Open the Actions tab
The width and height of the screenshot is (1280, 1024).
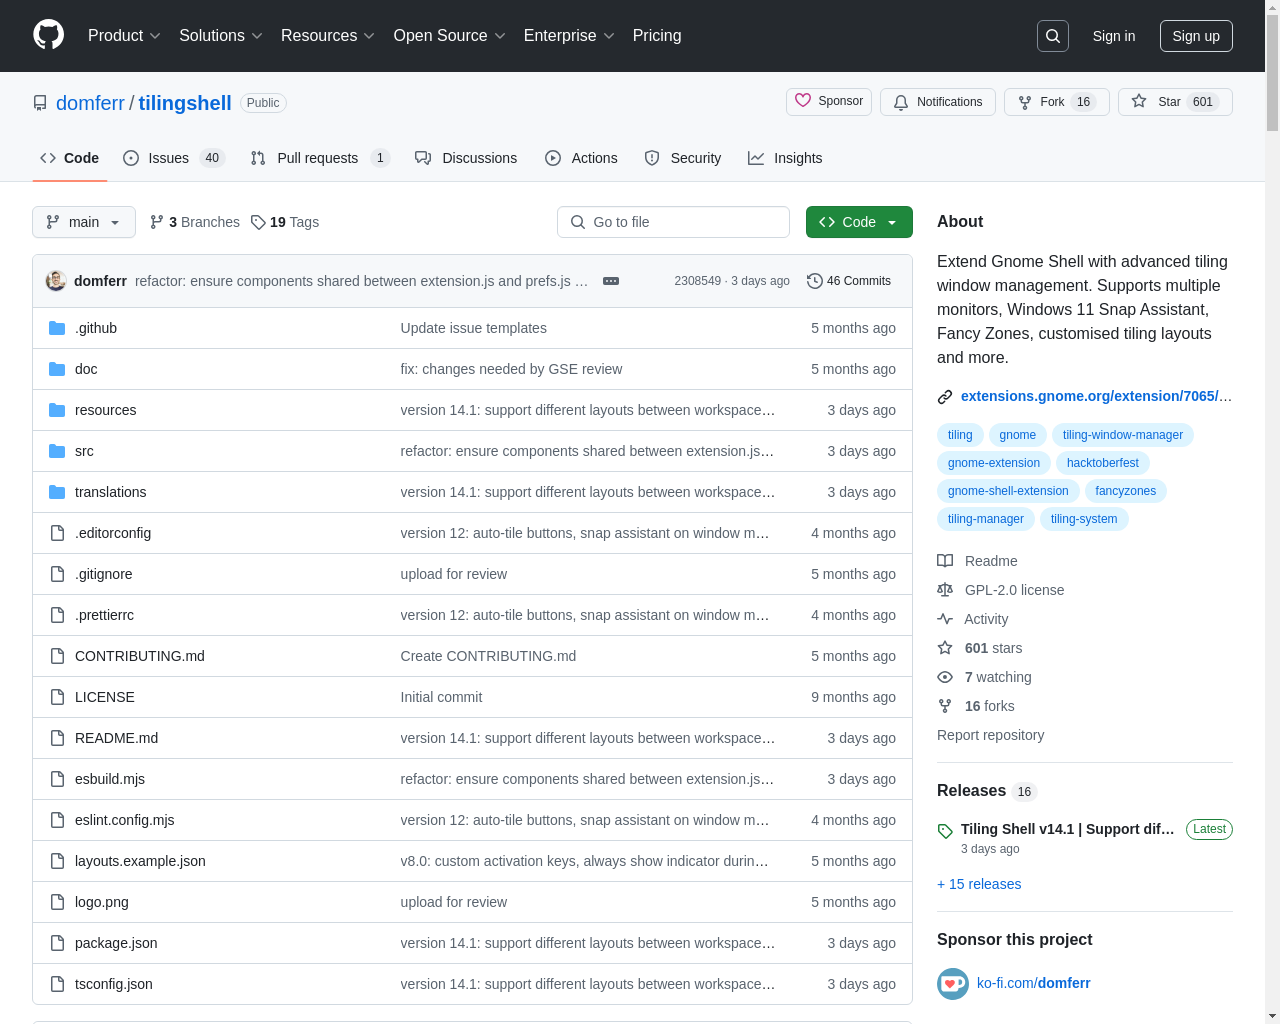(581, 158)
